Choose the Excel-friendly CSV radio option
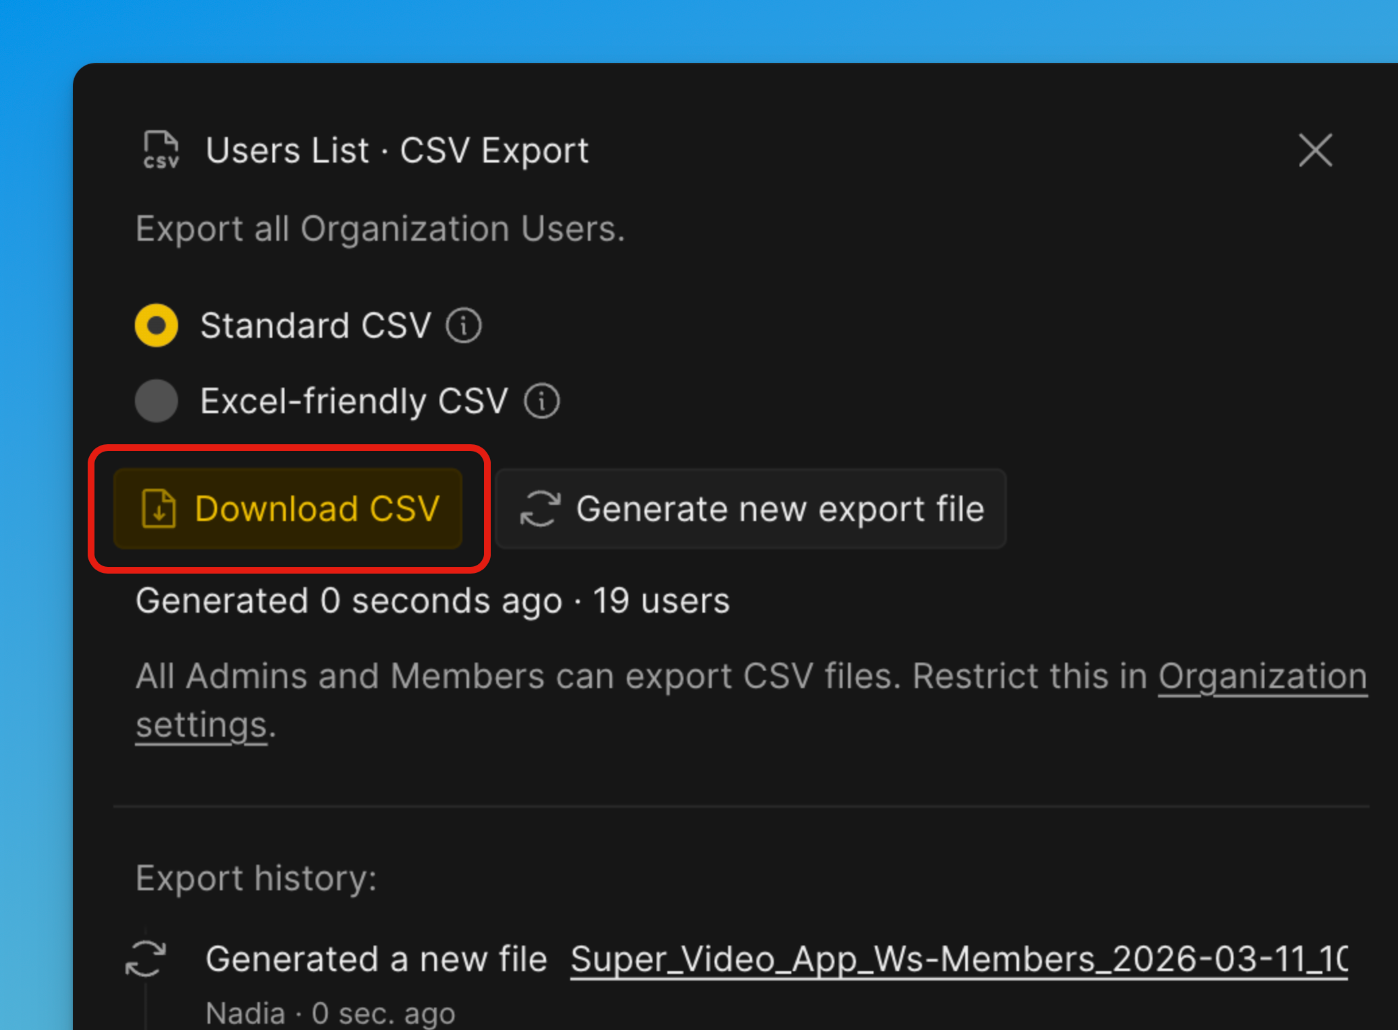The image size is (1398, 1030). click(156, 401)
